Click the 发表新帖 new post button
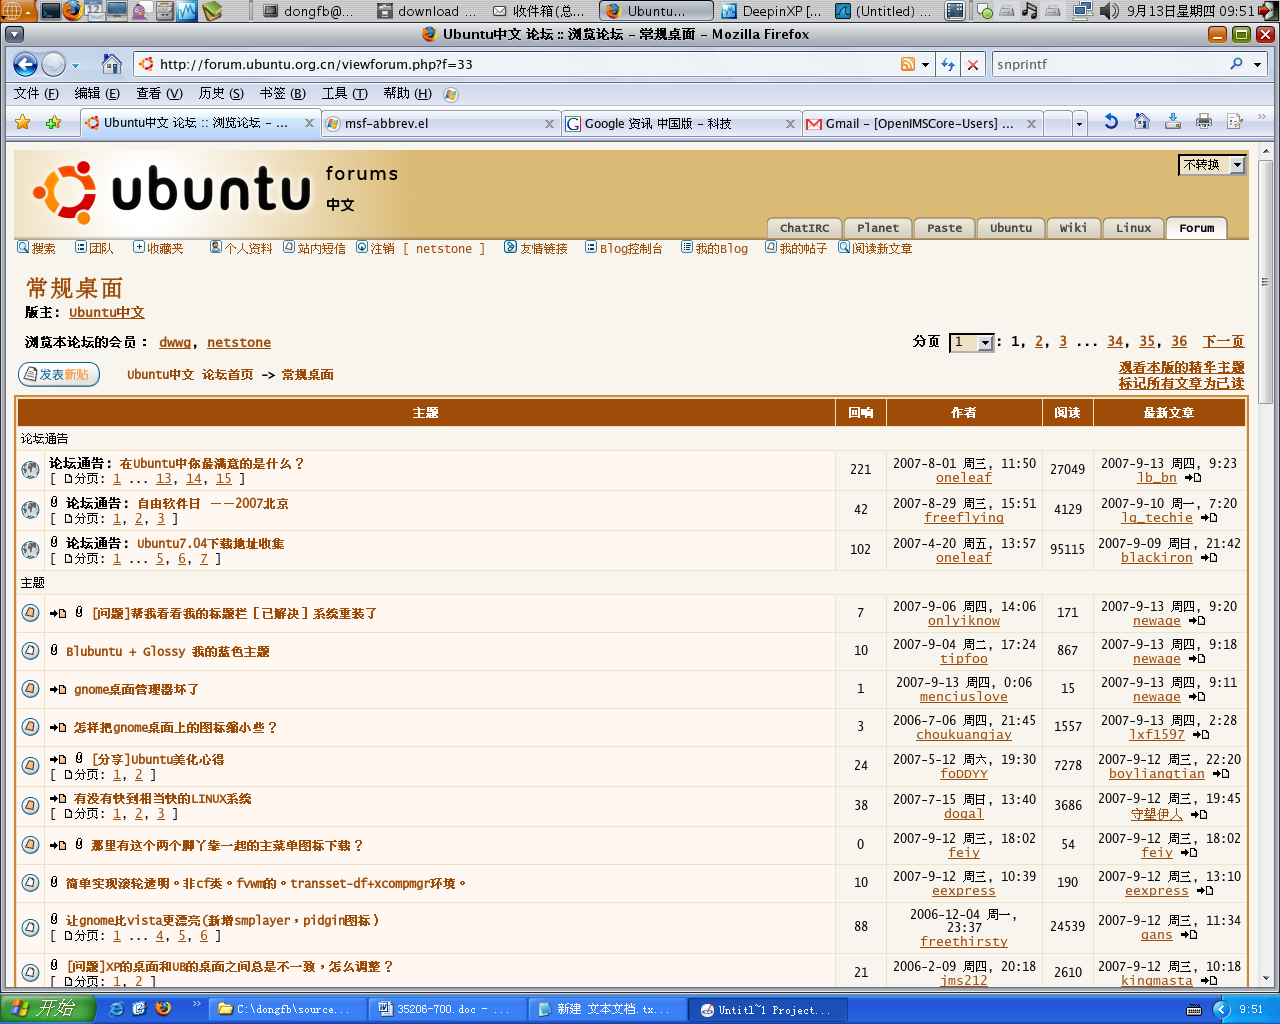1280x1024 pixels. coord(59,374)
